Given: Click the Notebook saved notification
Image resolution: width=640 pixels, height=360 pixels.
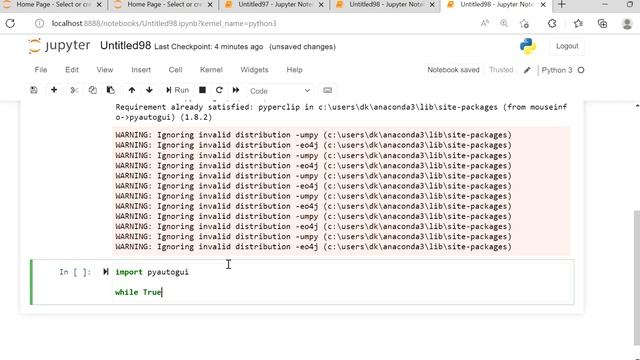Looking at the screenshot, I should (x=453, y=70).
